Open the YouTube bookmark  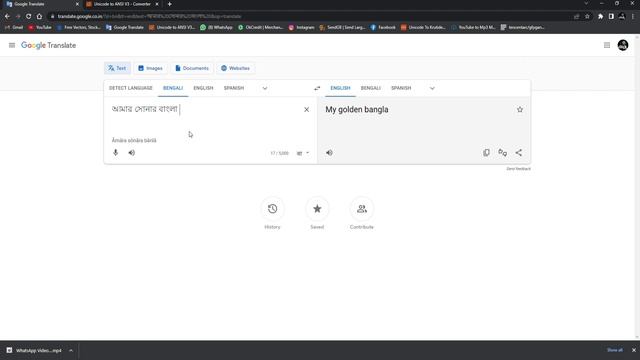click(40, 27)
